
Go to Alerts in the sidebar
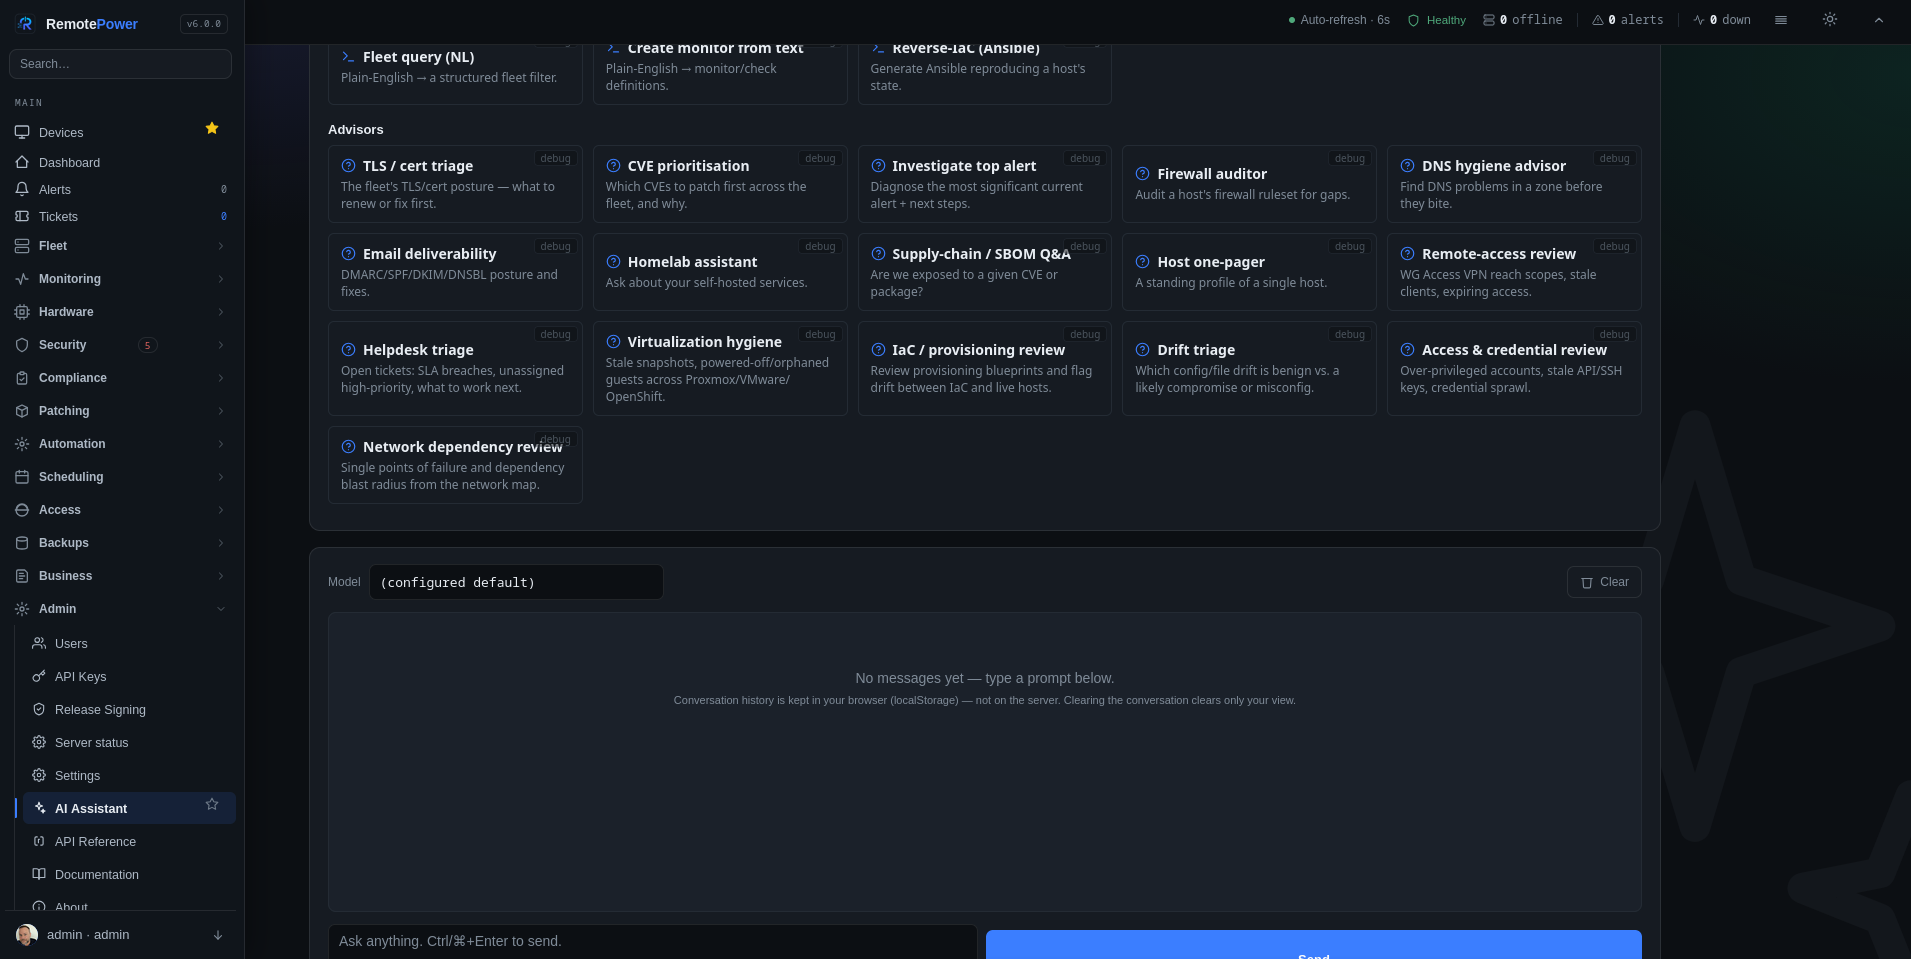coord(55,189)
